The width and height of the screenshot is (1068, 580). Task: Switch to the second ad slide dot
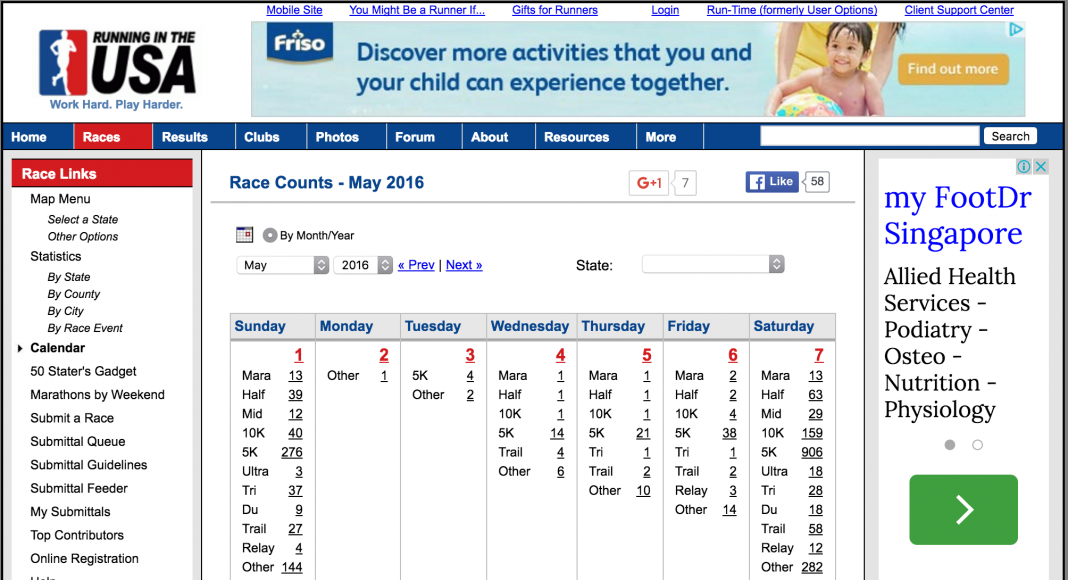coord(977,445)
